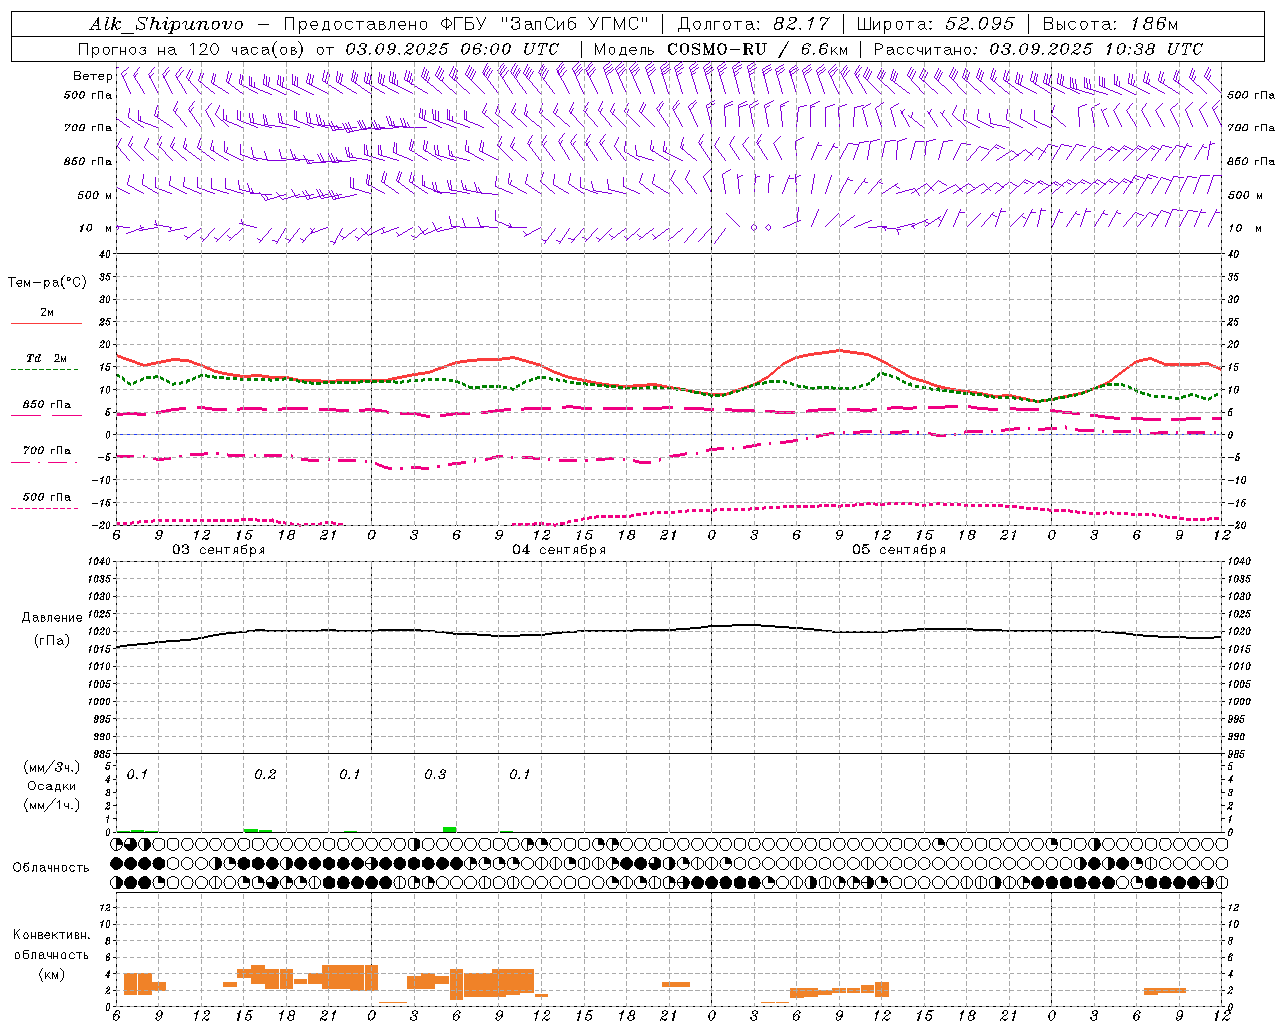The height and width of the screenshot is (1024, 1280).
Task: Click the date label 05 сентября
Action: click(898, 550)
